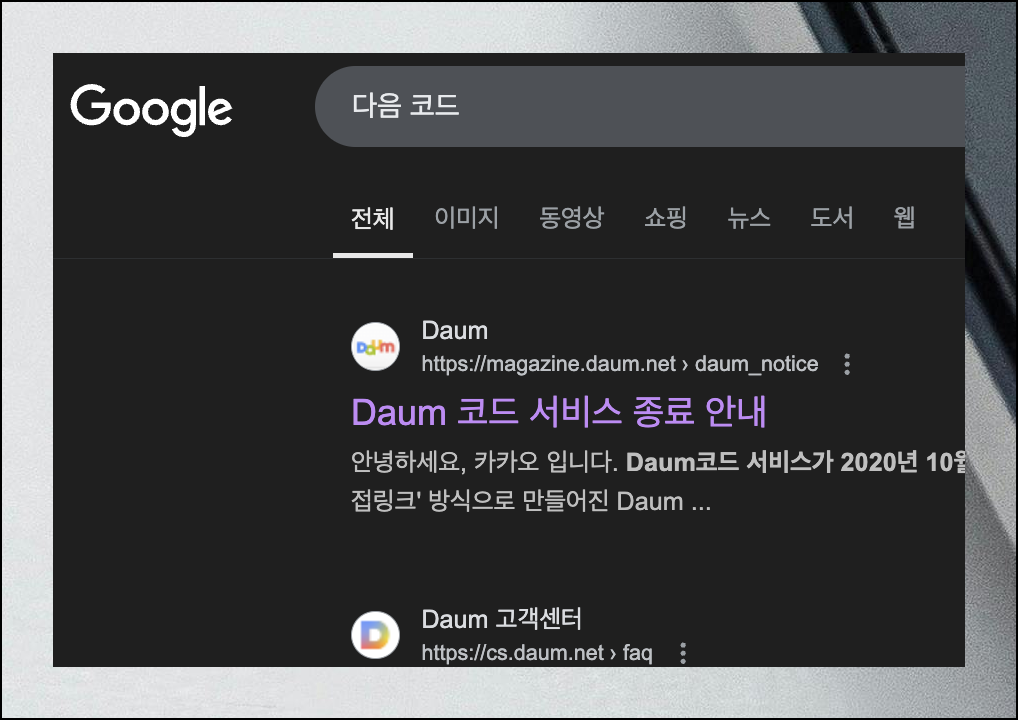Click the Daum 고객센터 site name
This screenshot has width=1018, height=720.
502,619
